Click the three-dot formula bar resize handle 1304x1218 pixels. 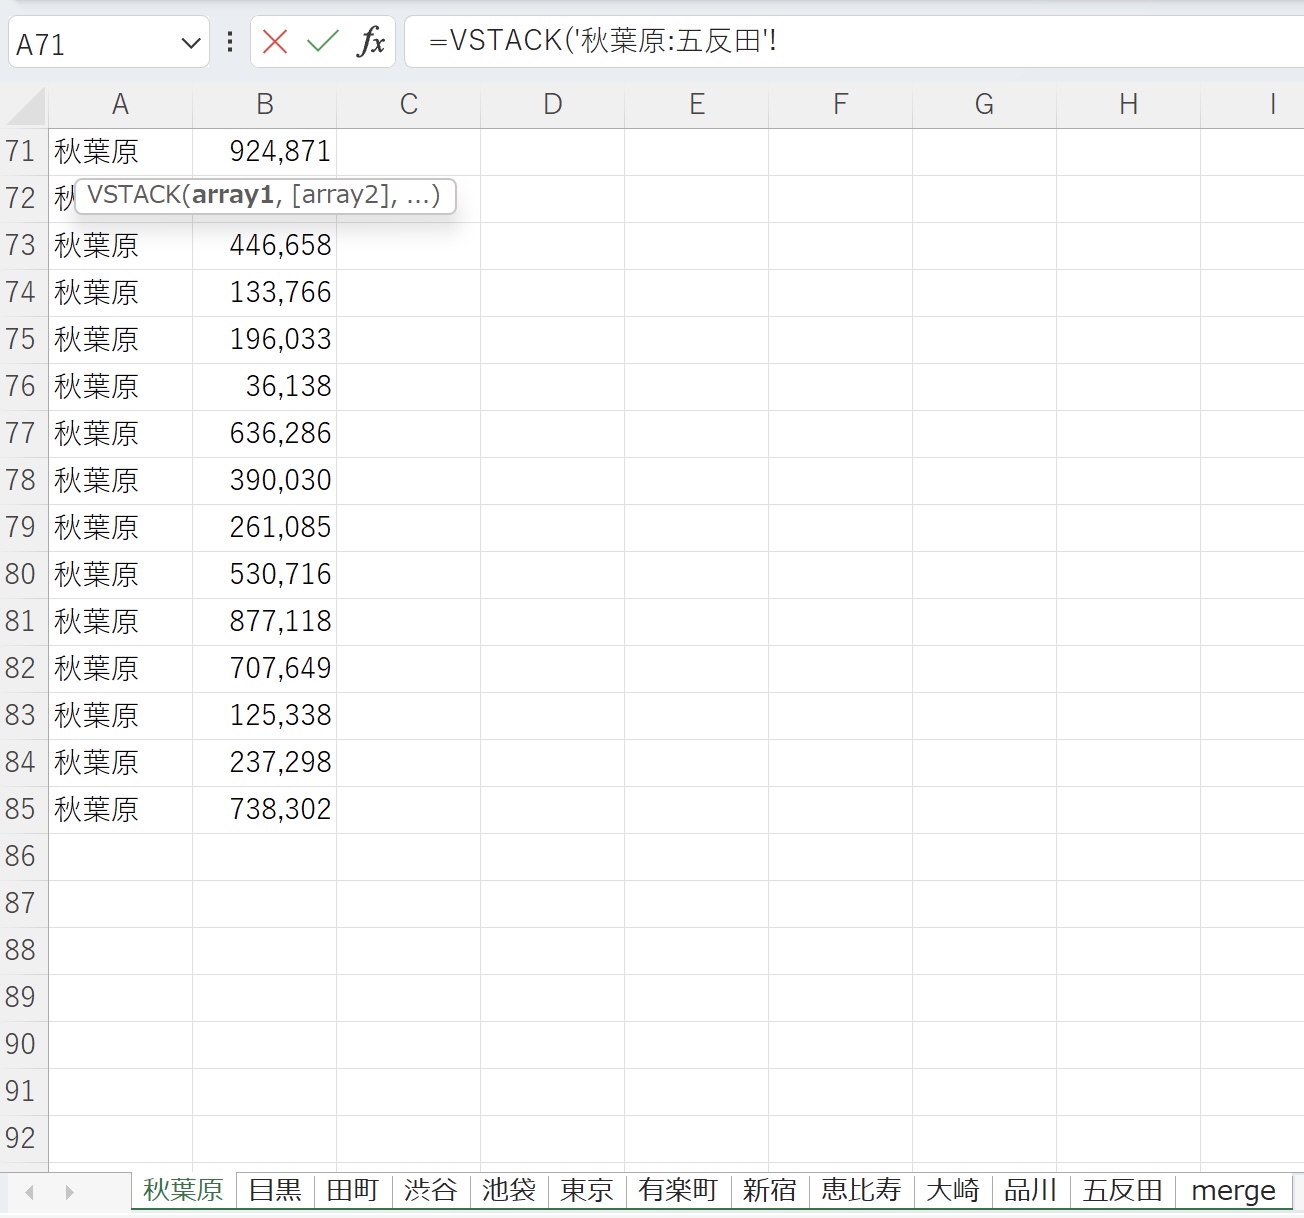[230, 42]
